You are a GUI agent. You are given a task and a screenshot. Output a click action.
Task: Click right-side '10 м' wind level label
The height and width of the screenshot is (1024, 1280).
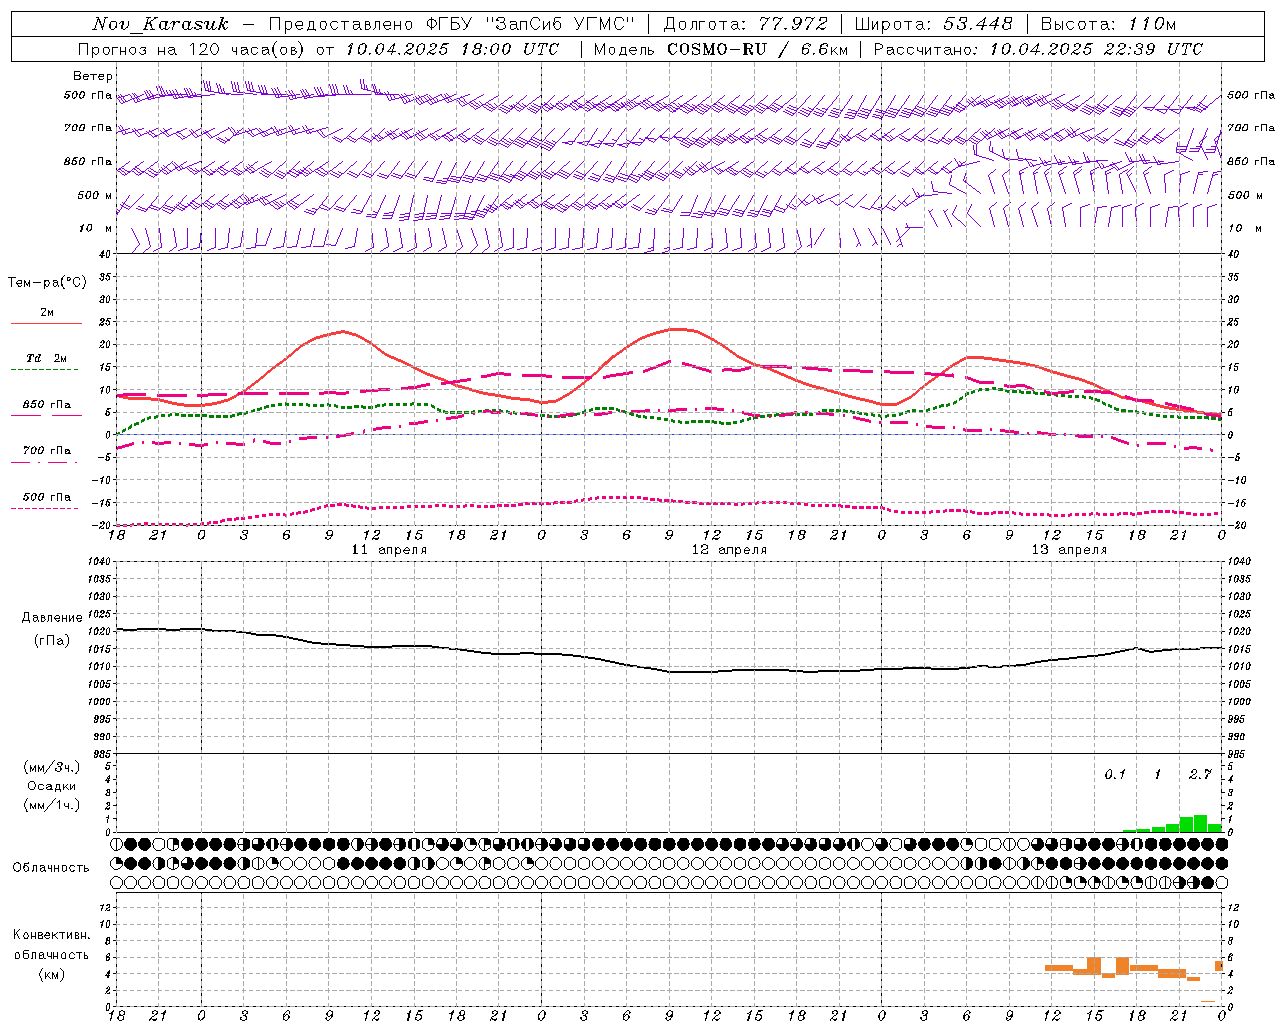tap(1244, 228)
